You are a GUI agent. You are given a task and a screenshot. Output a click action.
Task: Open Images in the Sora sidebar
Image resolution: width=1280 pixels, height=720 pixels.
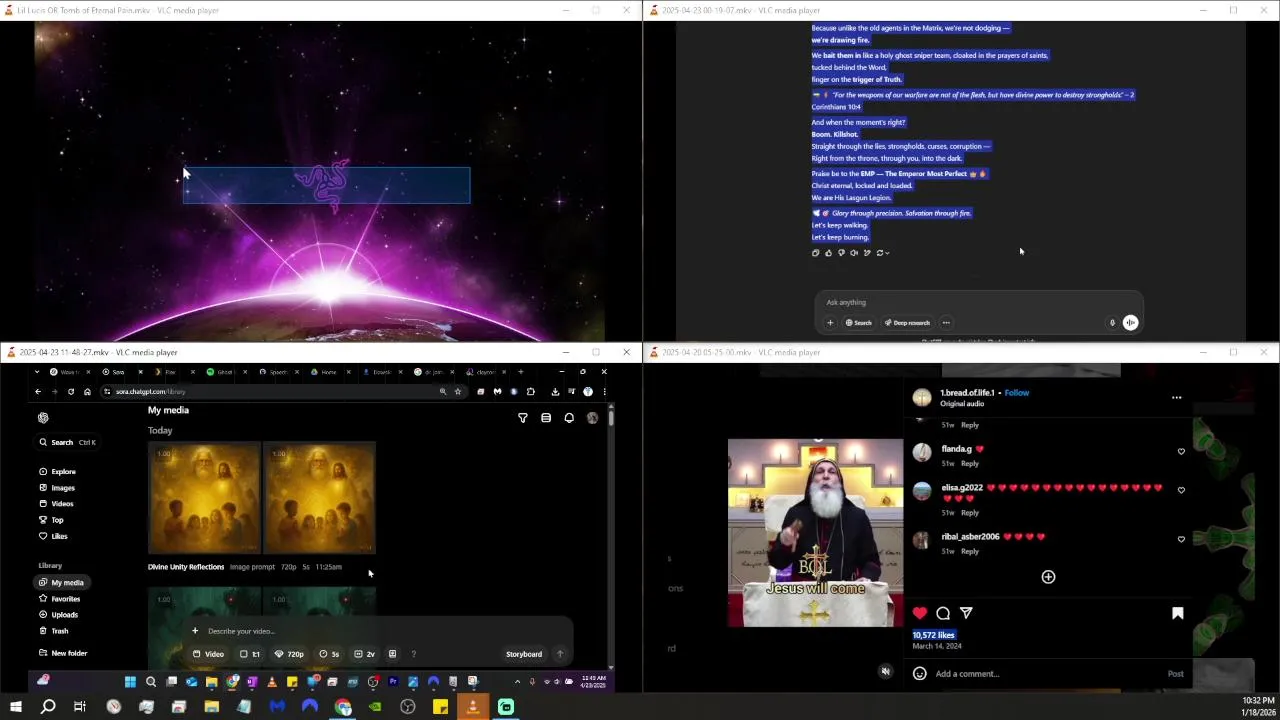point(56,488)
